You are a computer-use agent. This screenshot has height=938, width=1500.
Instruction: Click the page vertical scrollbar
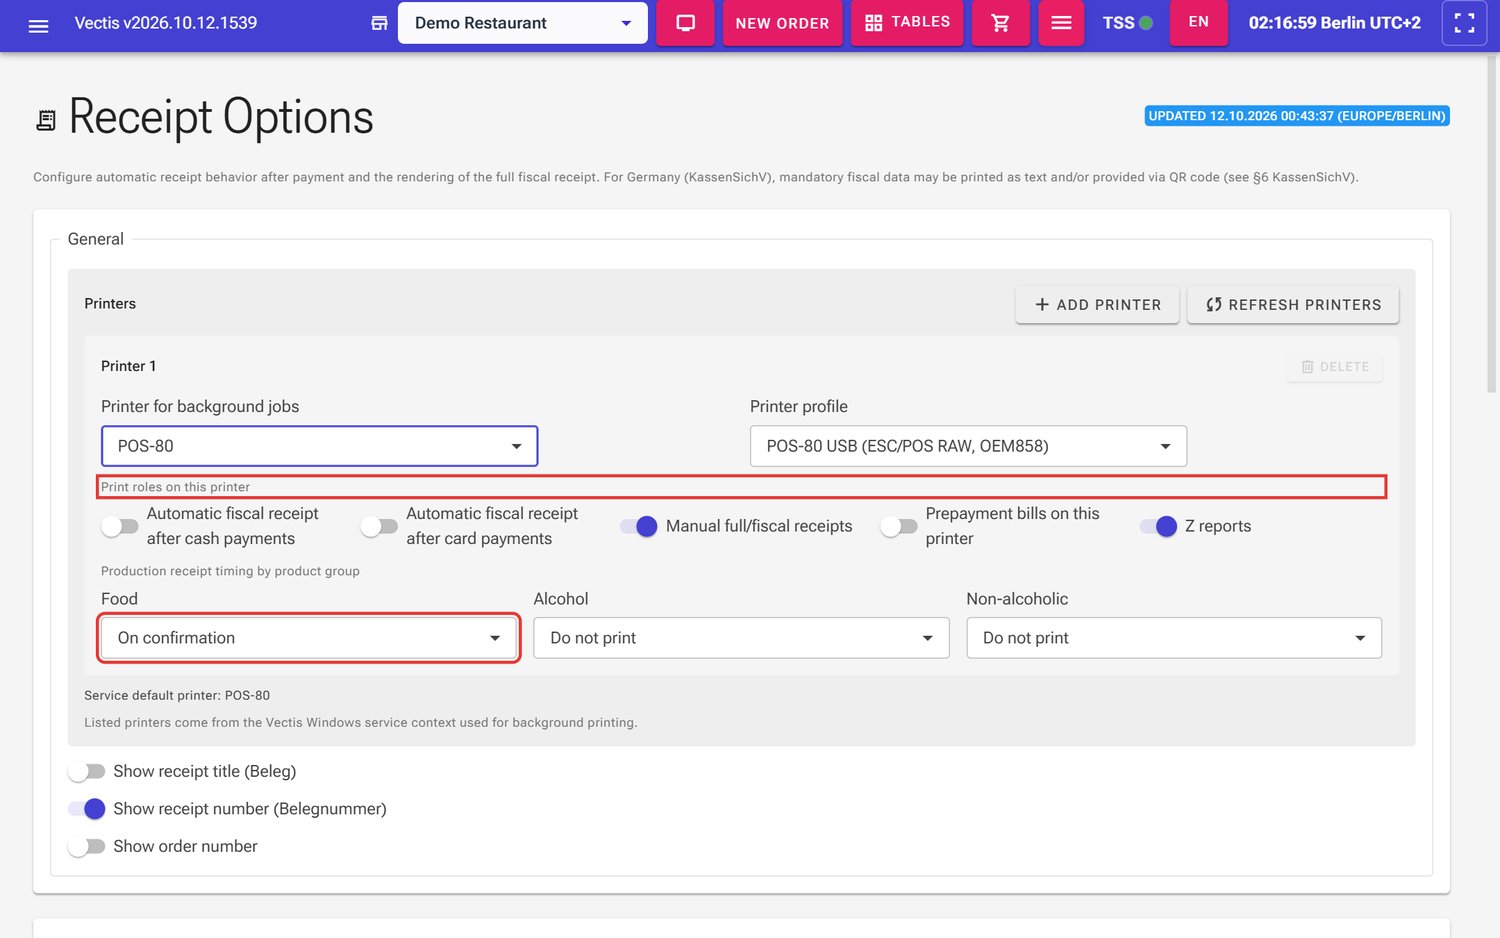tap(1492, 225)
